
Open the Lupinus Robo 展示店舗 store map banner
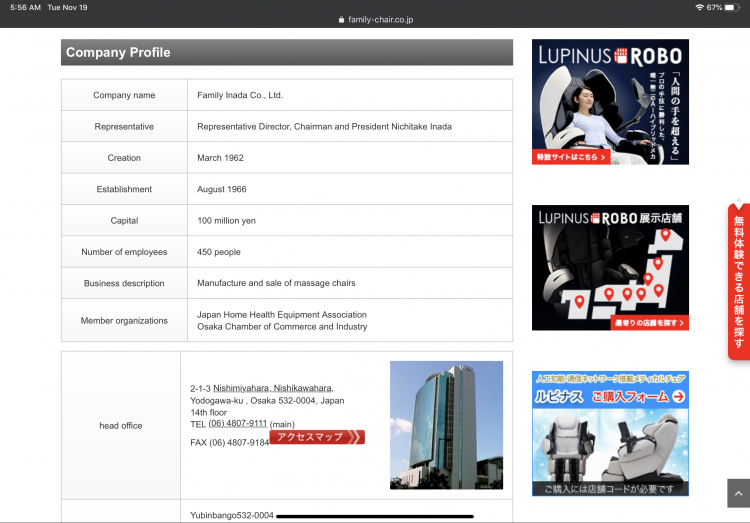click(x=610, y=267)
